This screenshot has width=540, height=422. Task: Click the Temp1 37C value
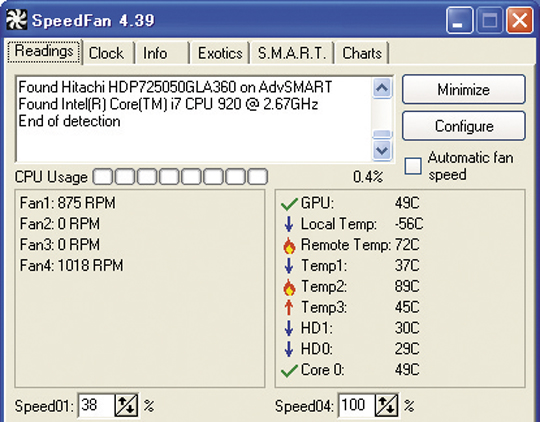pyautogui.click(x=407, y=266)
